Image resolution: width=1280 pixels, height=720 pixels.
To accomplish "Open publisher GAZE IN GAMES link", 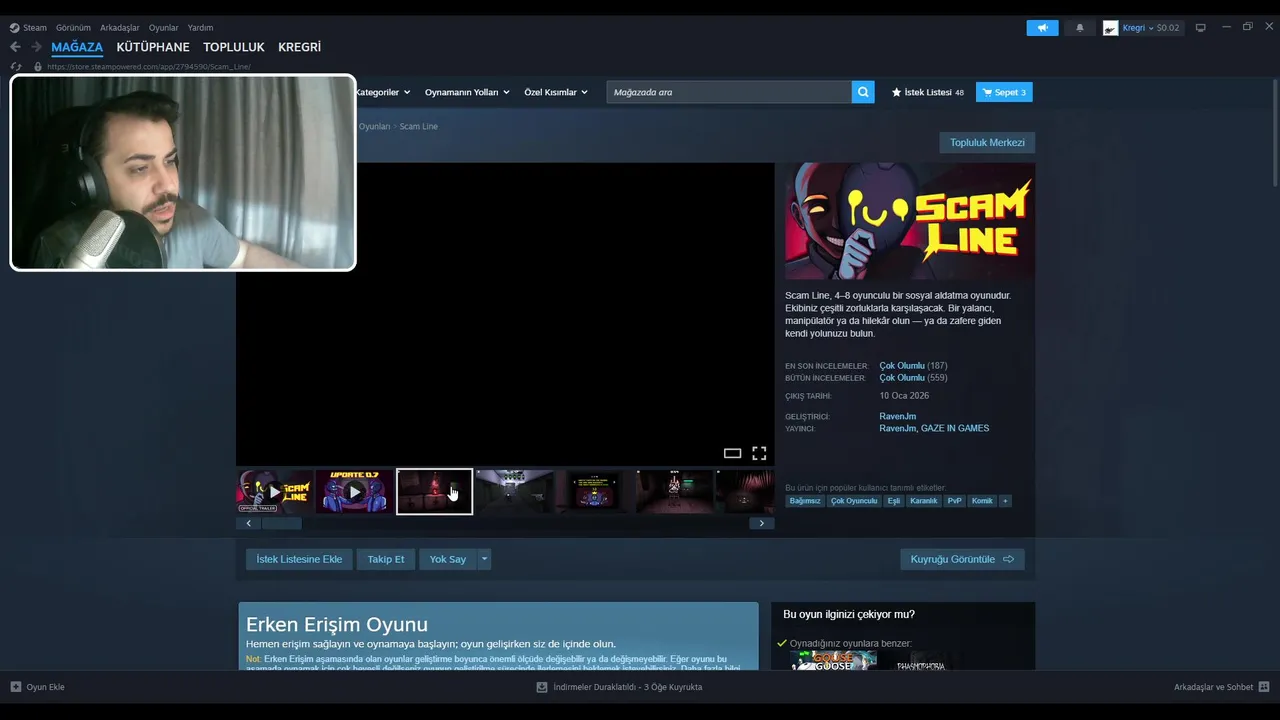I will click(x=955, y=428).
